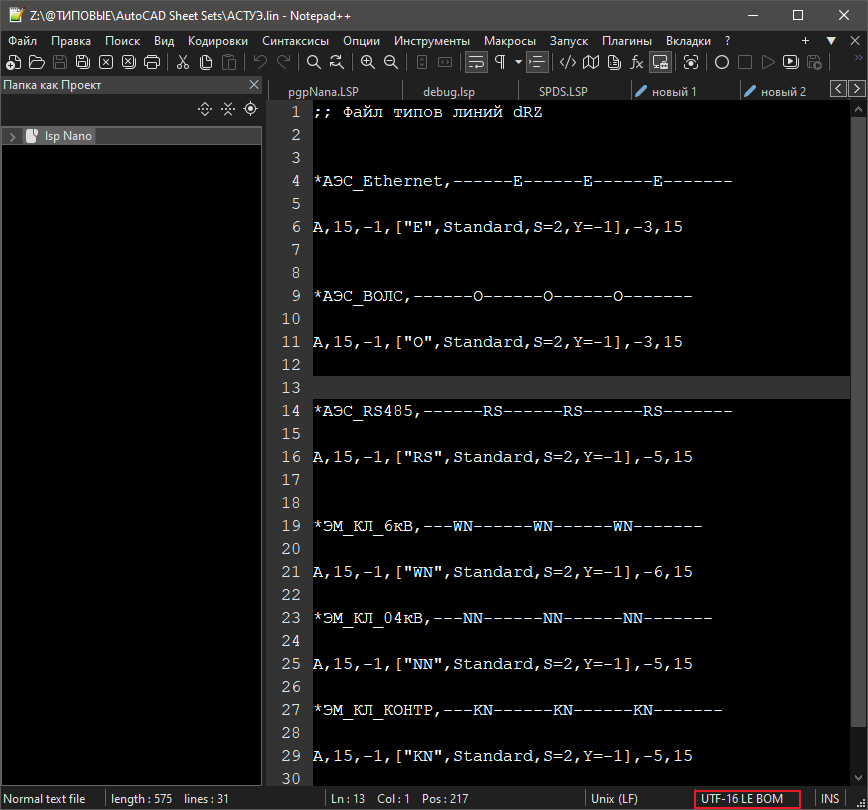Click the Copy icon in toolbar
The width and height of the screenshot is (868, 810).
tap(206, 62)
